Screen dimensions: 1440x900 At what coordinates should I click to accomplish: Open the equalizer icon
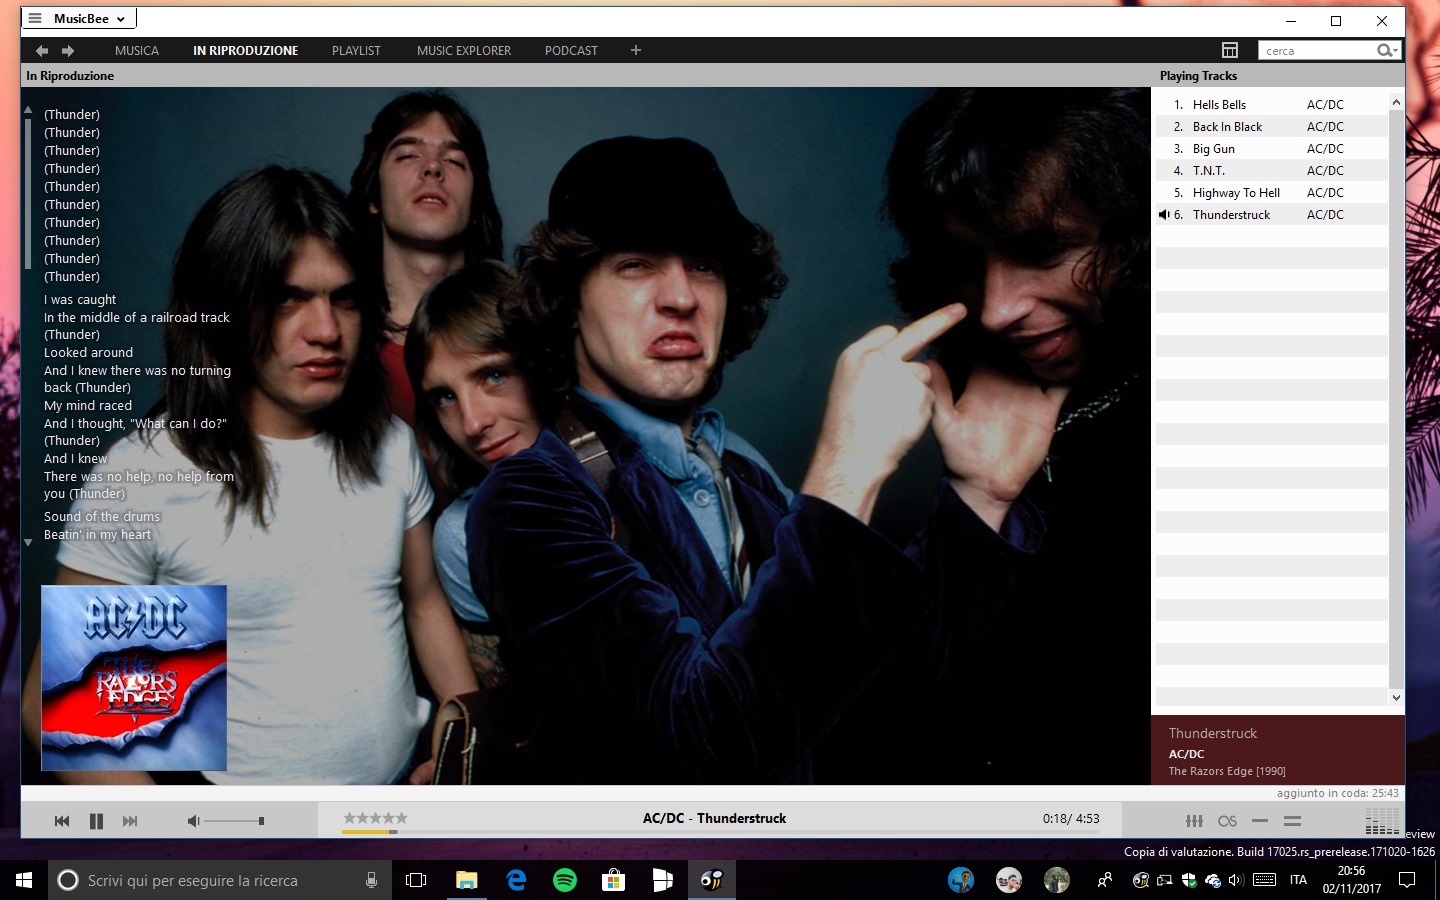click(x=1194, y=821)
